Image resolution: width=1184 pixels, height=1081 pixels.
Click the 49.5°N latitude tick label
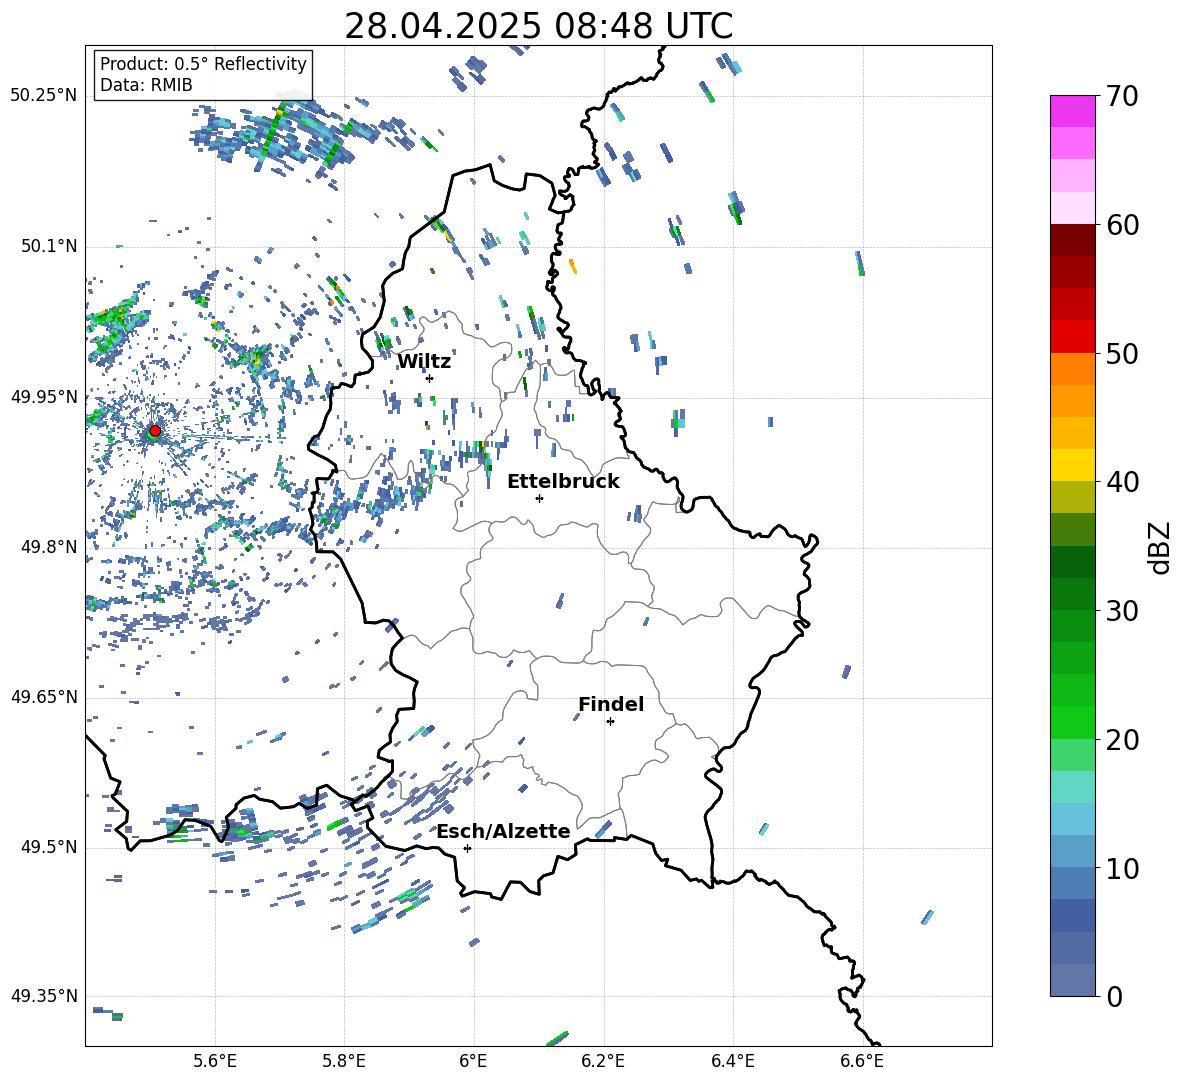pos(49,848)
